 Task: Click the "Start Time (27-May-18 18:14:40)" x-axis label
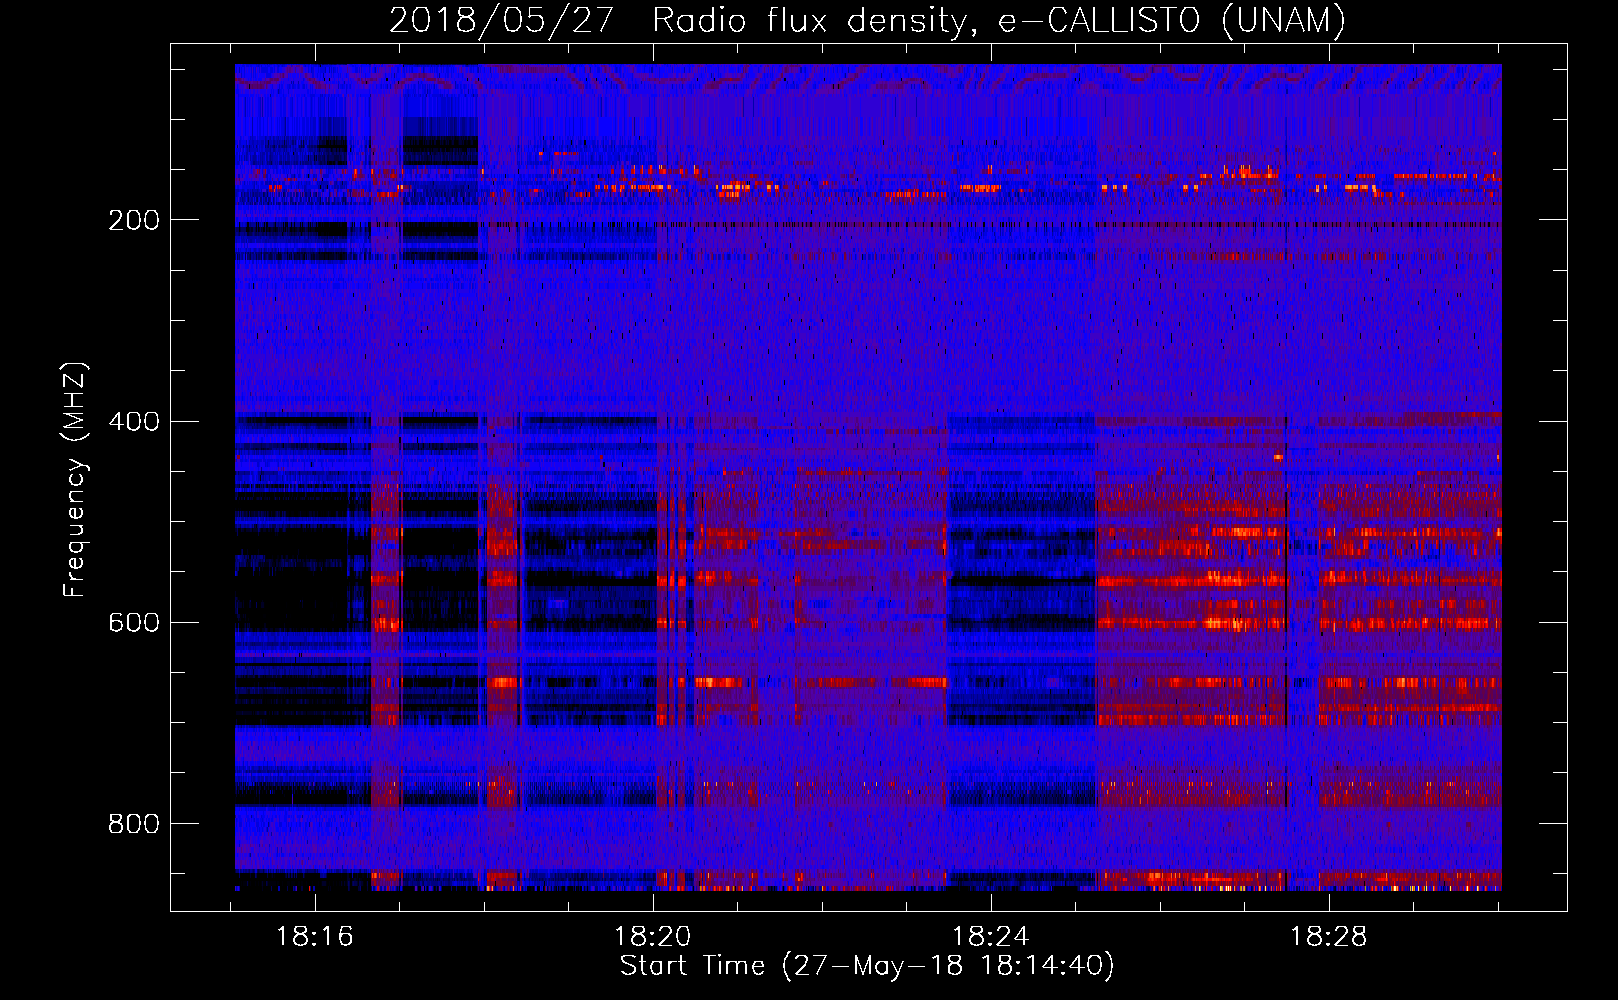(867, 966)
